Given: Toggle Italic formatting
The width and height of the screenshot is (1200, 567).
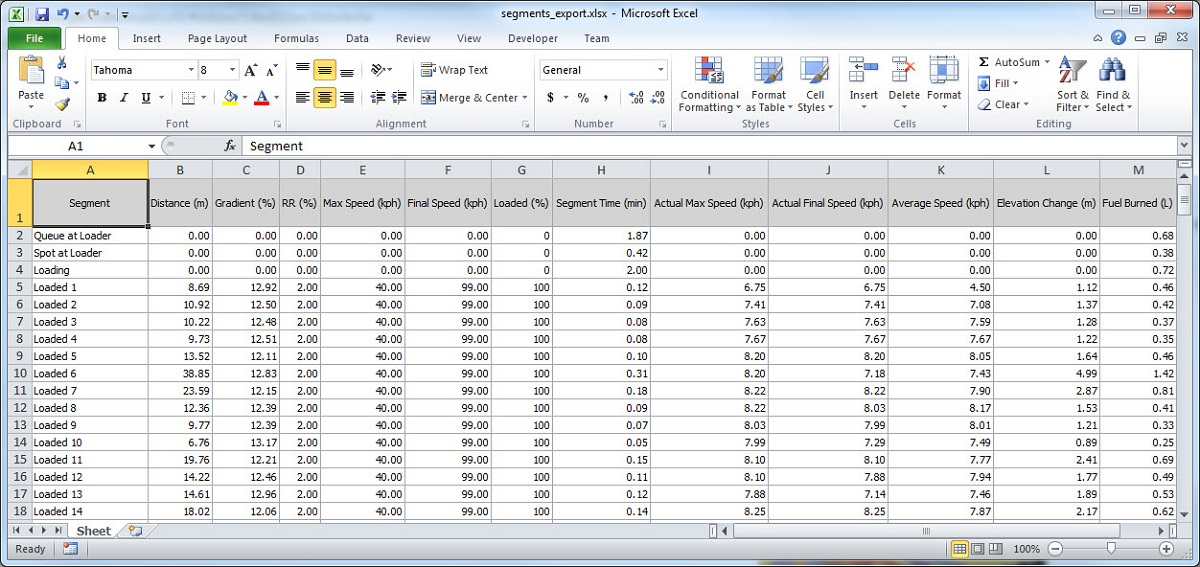Looking at the screenshot, I should 124,98.
